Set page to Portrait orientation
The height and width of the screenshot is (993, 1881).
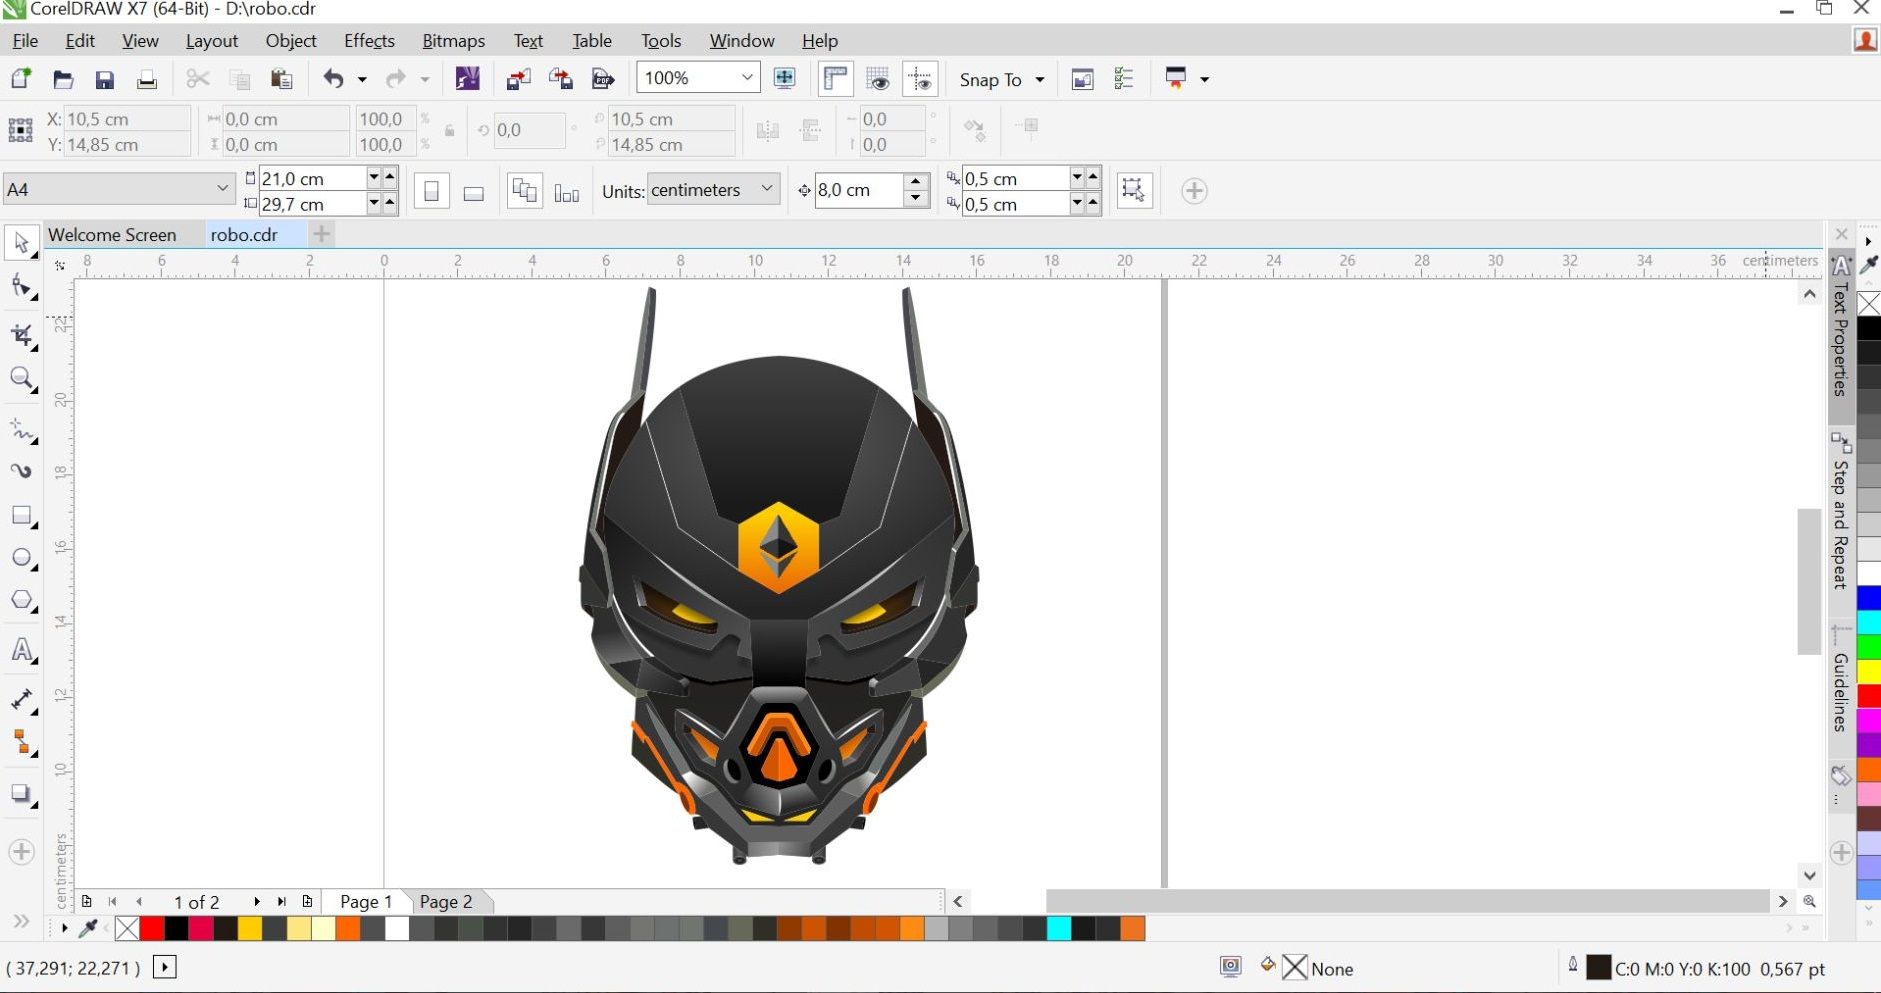click(431, 191)
